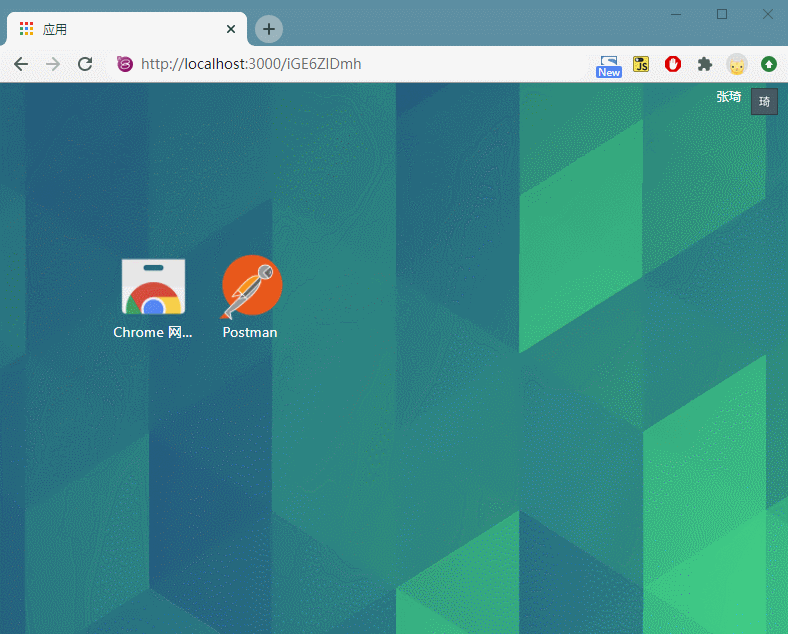
Task: Open the 琦 profile avatar button
Action: click(764, 101)
